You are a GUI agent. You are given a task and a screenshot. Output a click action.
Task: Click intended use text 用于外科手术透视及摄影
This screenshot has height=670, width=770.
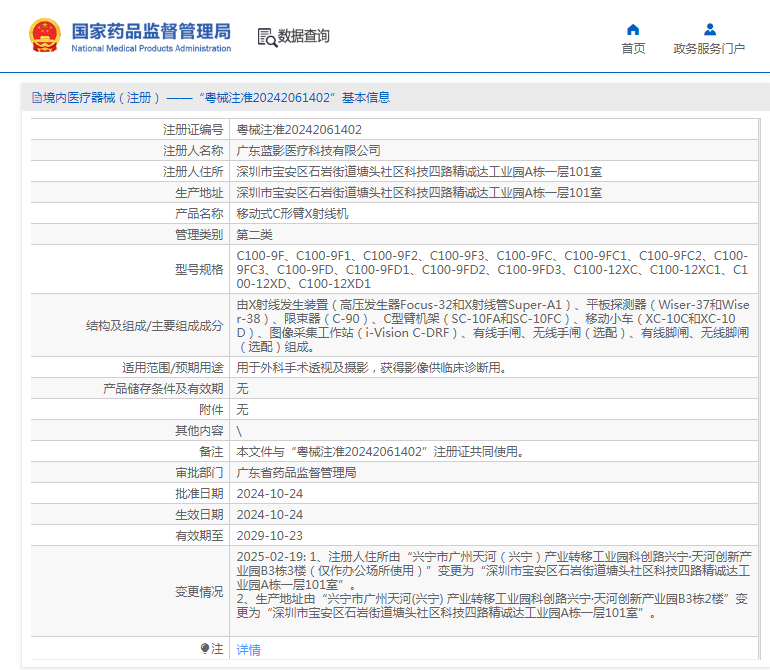pyautogui.click(x=371, y=367)
